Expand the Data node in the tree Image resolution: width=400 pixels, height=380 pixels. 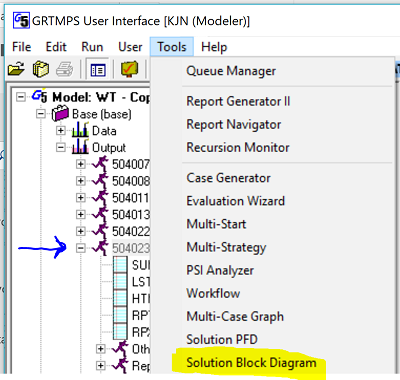(x=60, y=130)
